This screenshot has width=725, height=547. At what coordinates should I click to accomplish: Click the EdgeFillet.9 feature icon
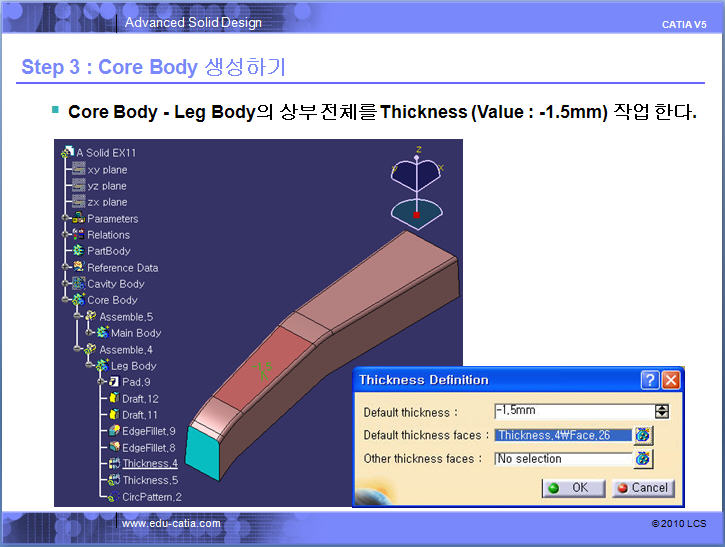tap(113, 431)
